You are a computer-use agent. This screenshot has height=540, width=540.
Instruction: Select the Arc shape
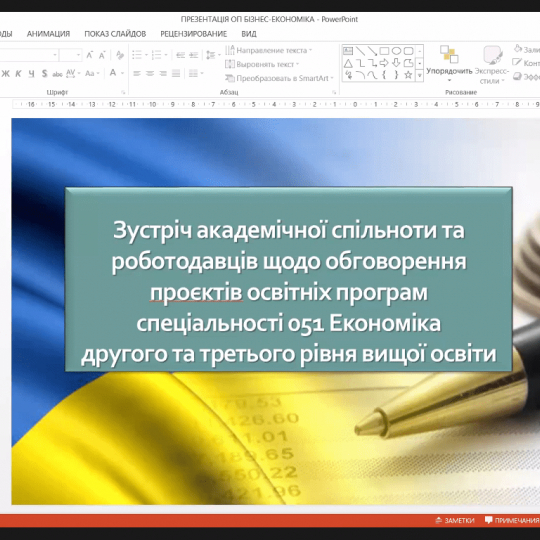click(x=361, y=75)
